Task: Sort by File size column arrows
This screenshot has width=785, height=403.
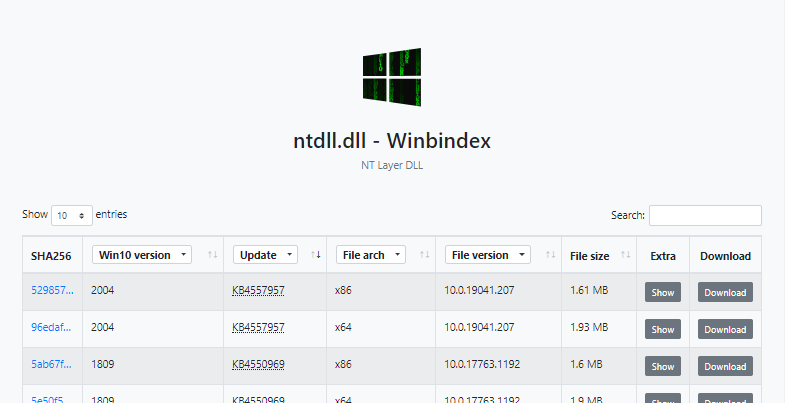Action: tap(626, 255)
